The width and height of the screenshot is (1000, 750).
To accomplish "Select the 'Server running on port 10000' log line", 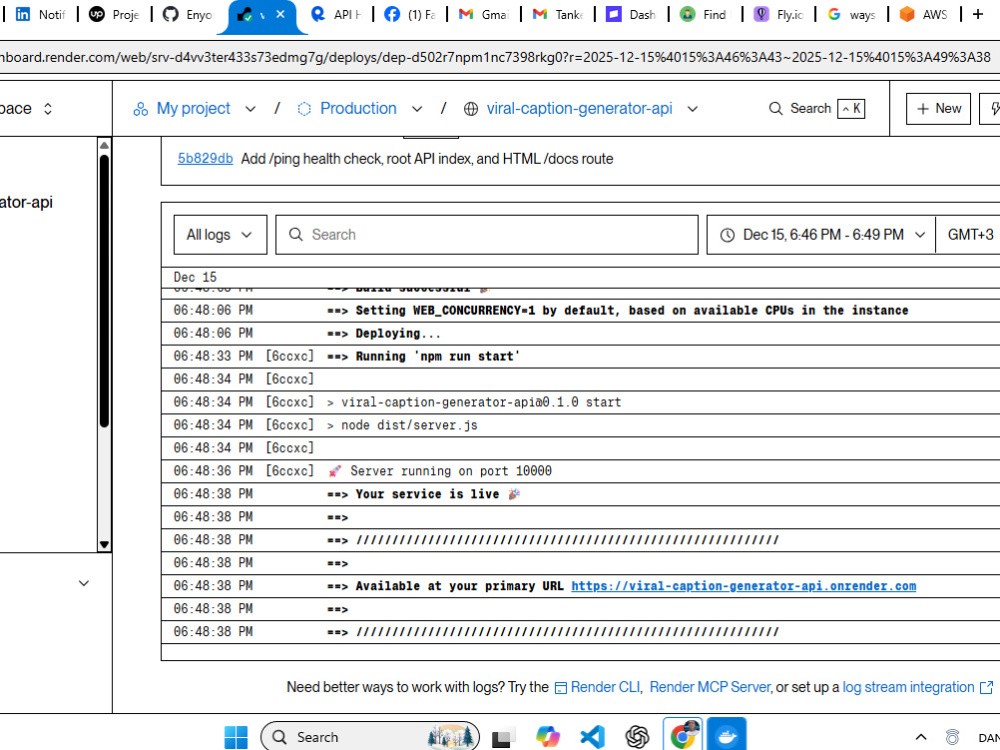I will tap(580, 471).
